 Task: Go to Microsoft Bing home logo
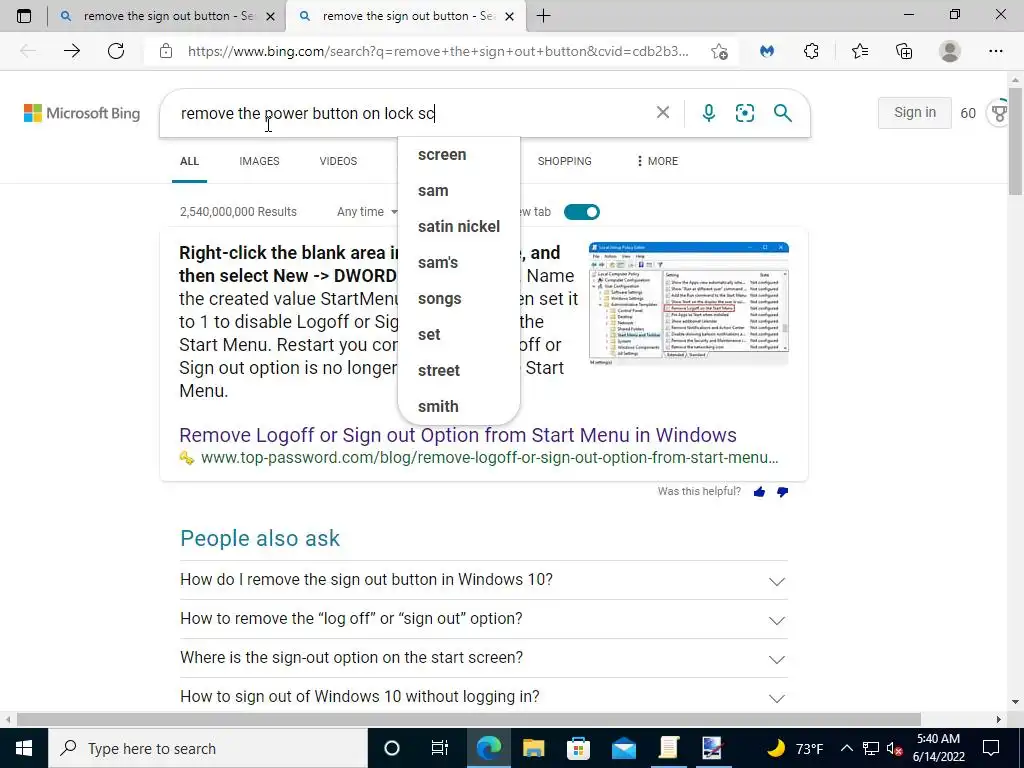(82, 113)
